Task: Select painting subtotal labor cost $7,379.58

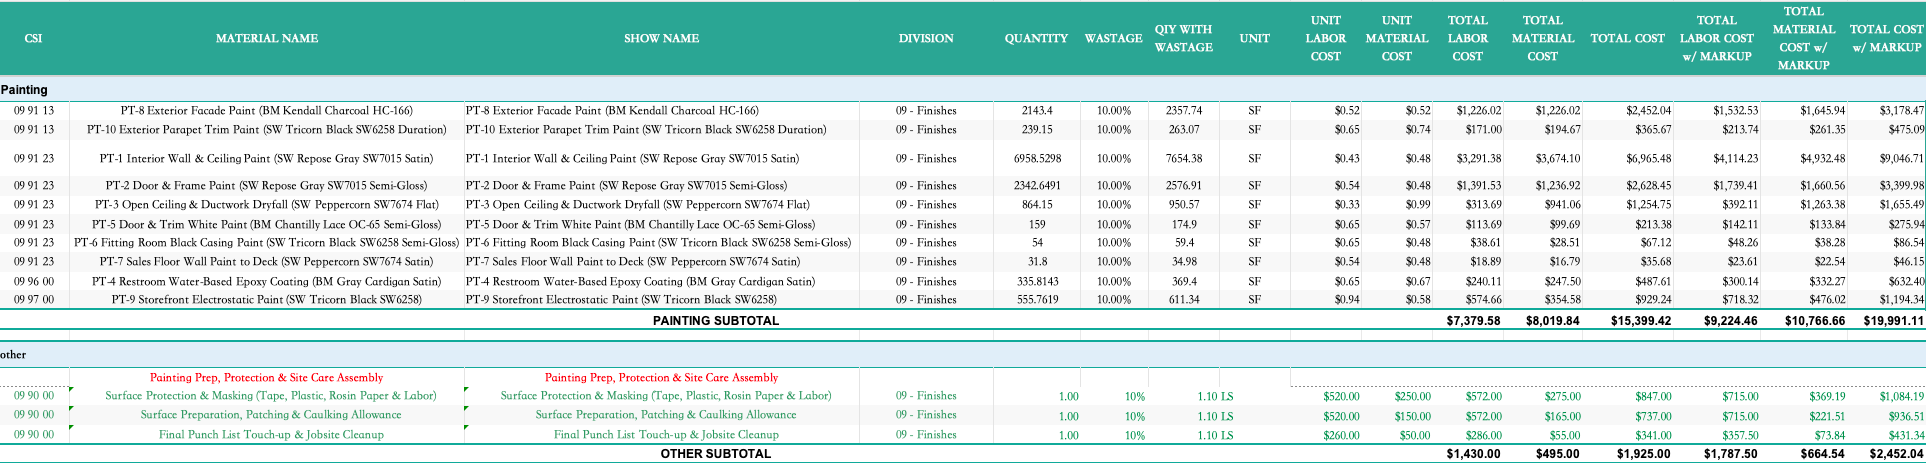Action: [x=1473, y=321]
